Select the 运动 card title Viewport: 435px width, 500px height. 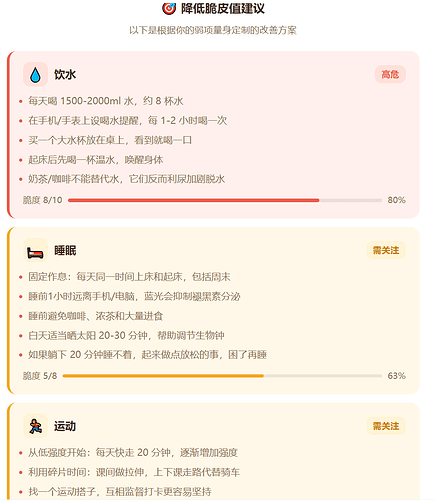tap(65, 426)
